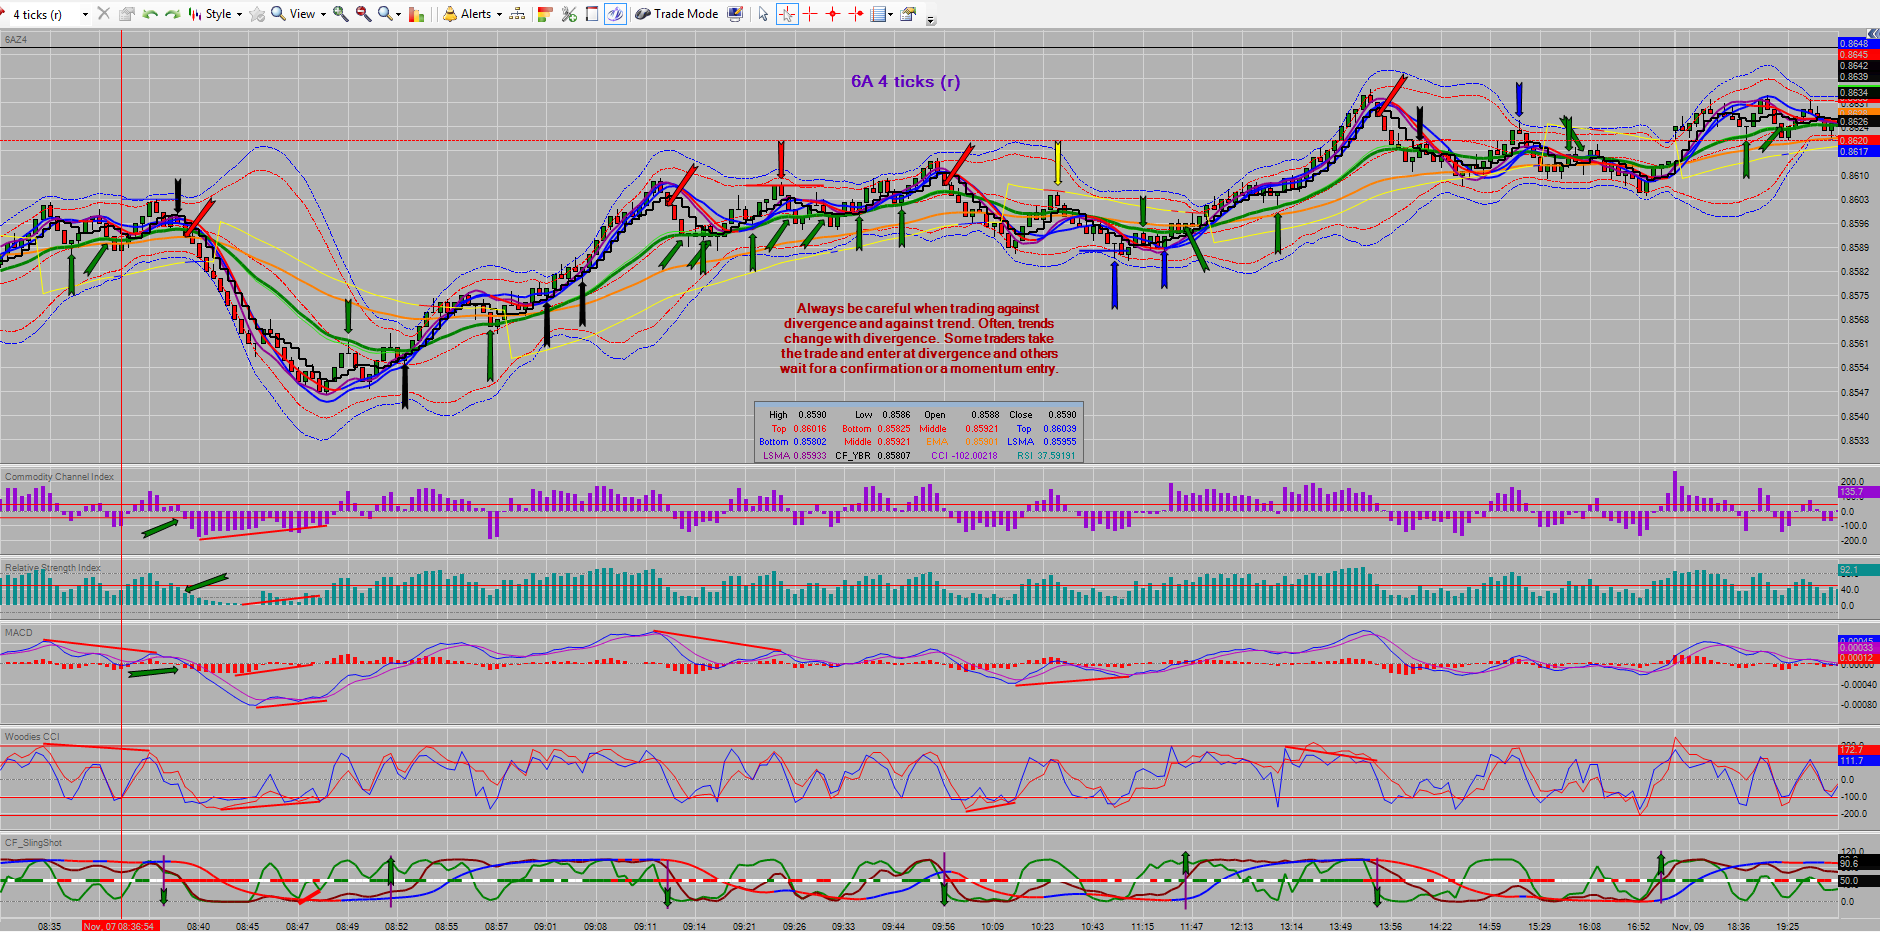Click the favorites star icon
This screenshot has width=1880, height=932.
point(257,14)
